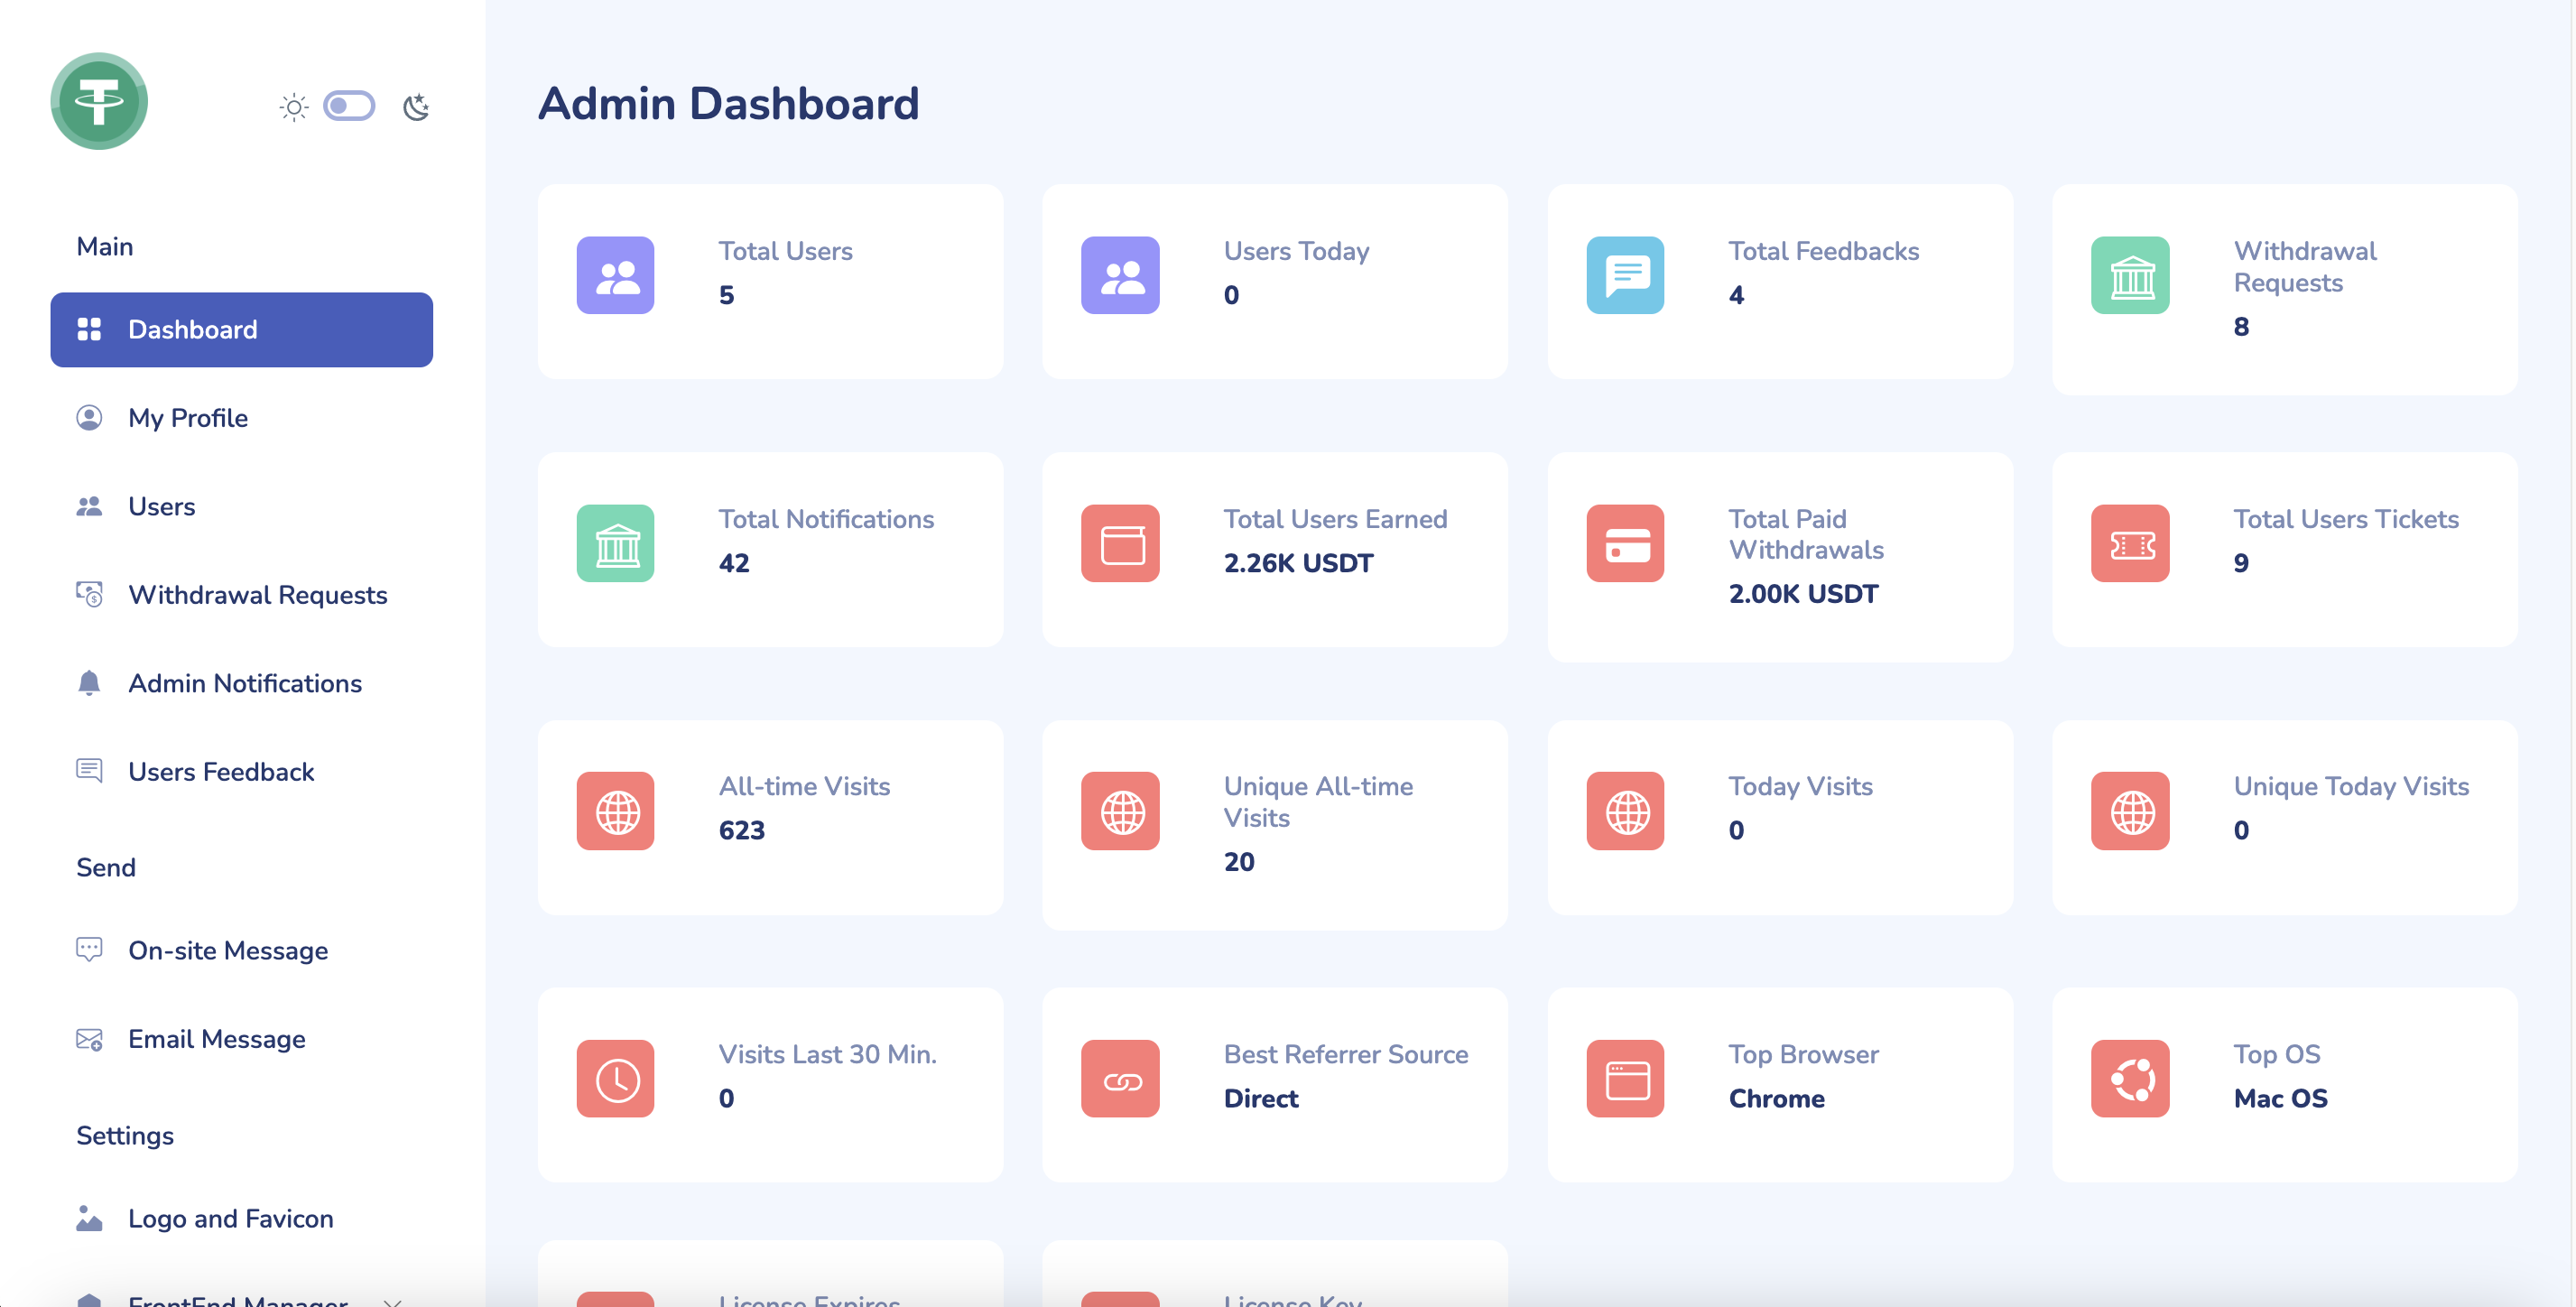The image size is (2576, 1307).
Task: Click the All-time Visits globe icon
Action: click(x=615, y=811)
